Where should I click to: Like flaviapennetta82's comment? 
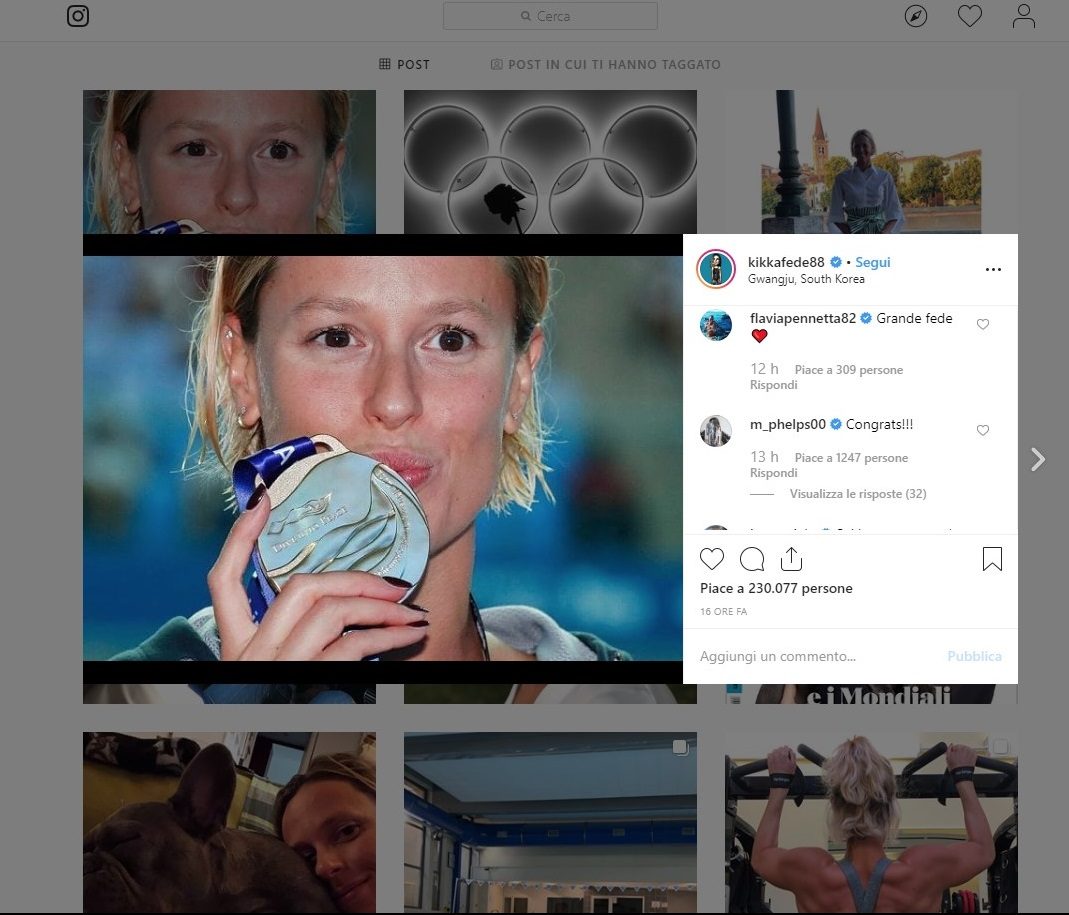coord(983,324)
